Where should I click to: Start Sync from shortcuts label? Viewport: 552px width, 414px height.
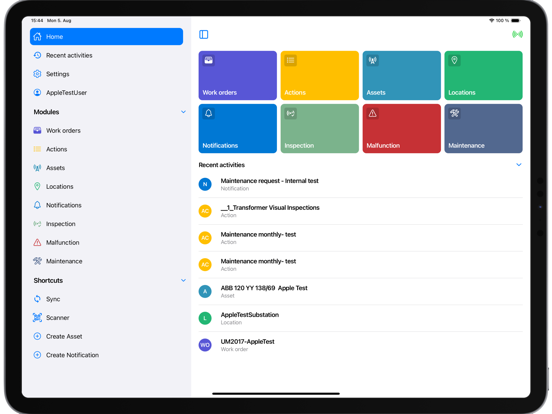53,299
